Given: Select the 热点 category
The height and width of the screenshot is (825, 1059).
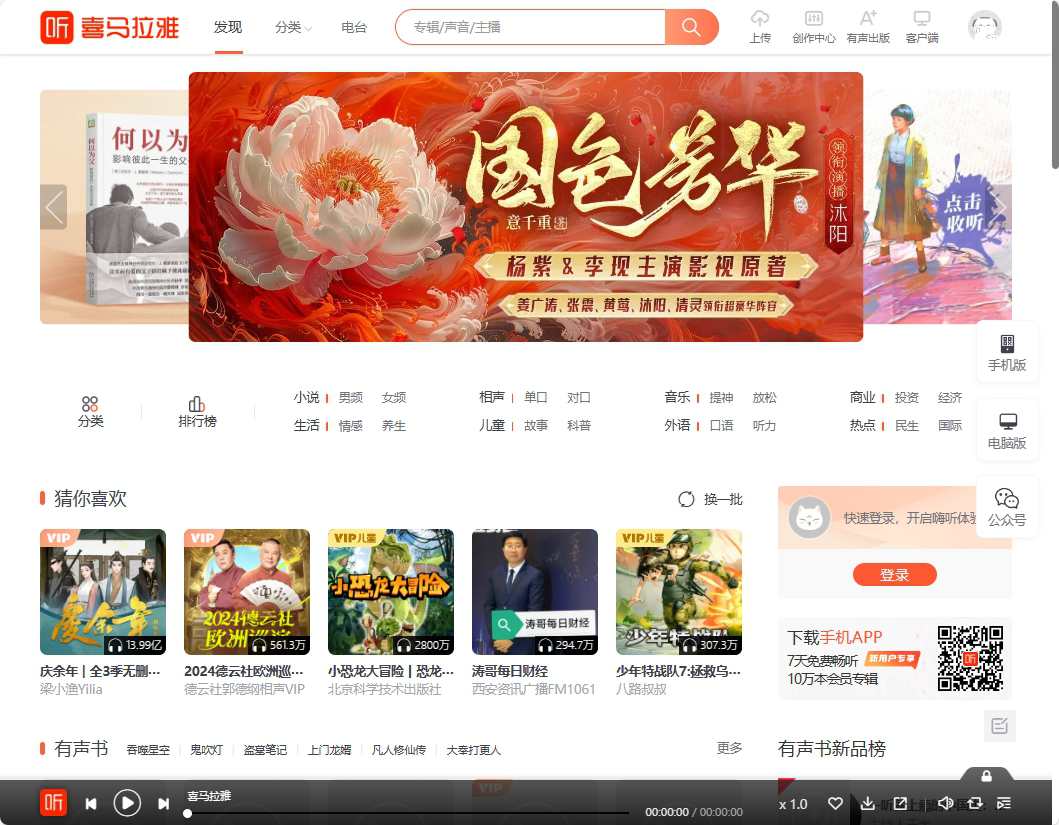Looking at the screenshot, I should coord(862,425).
